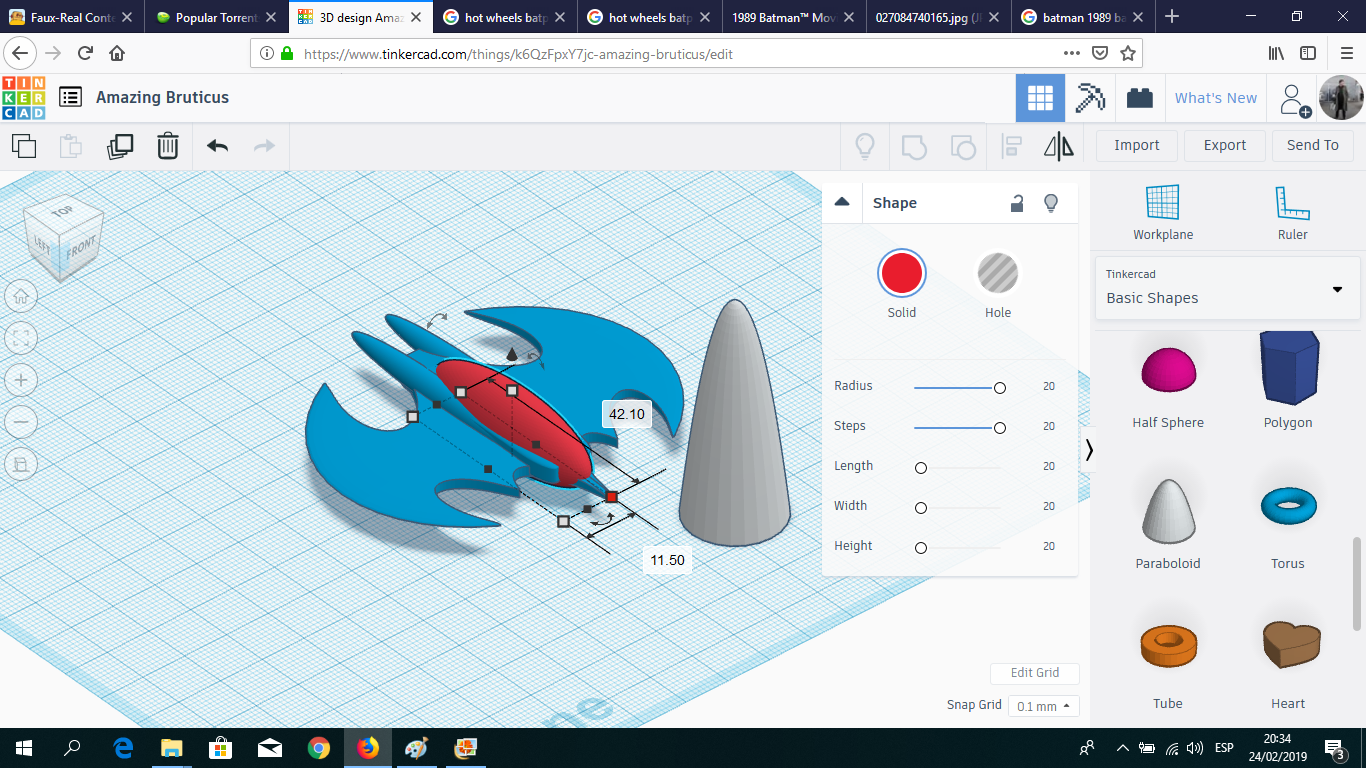
Task: Click the Export button
Action: coord(1224,146)
